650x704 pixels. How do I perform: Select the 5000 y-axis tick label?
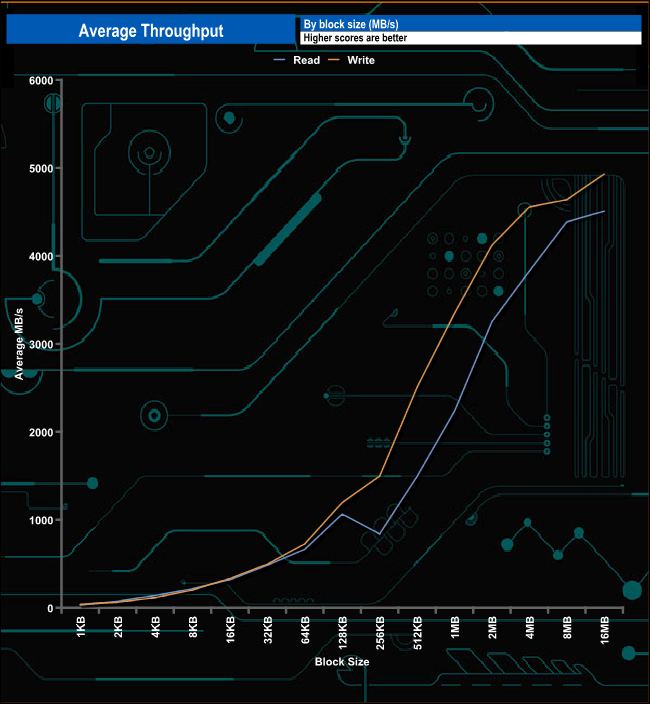coord(39,169)
